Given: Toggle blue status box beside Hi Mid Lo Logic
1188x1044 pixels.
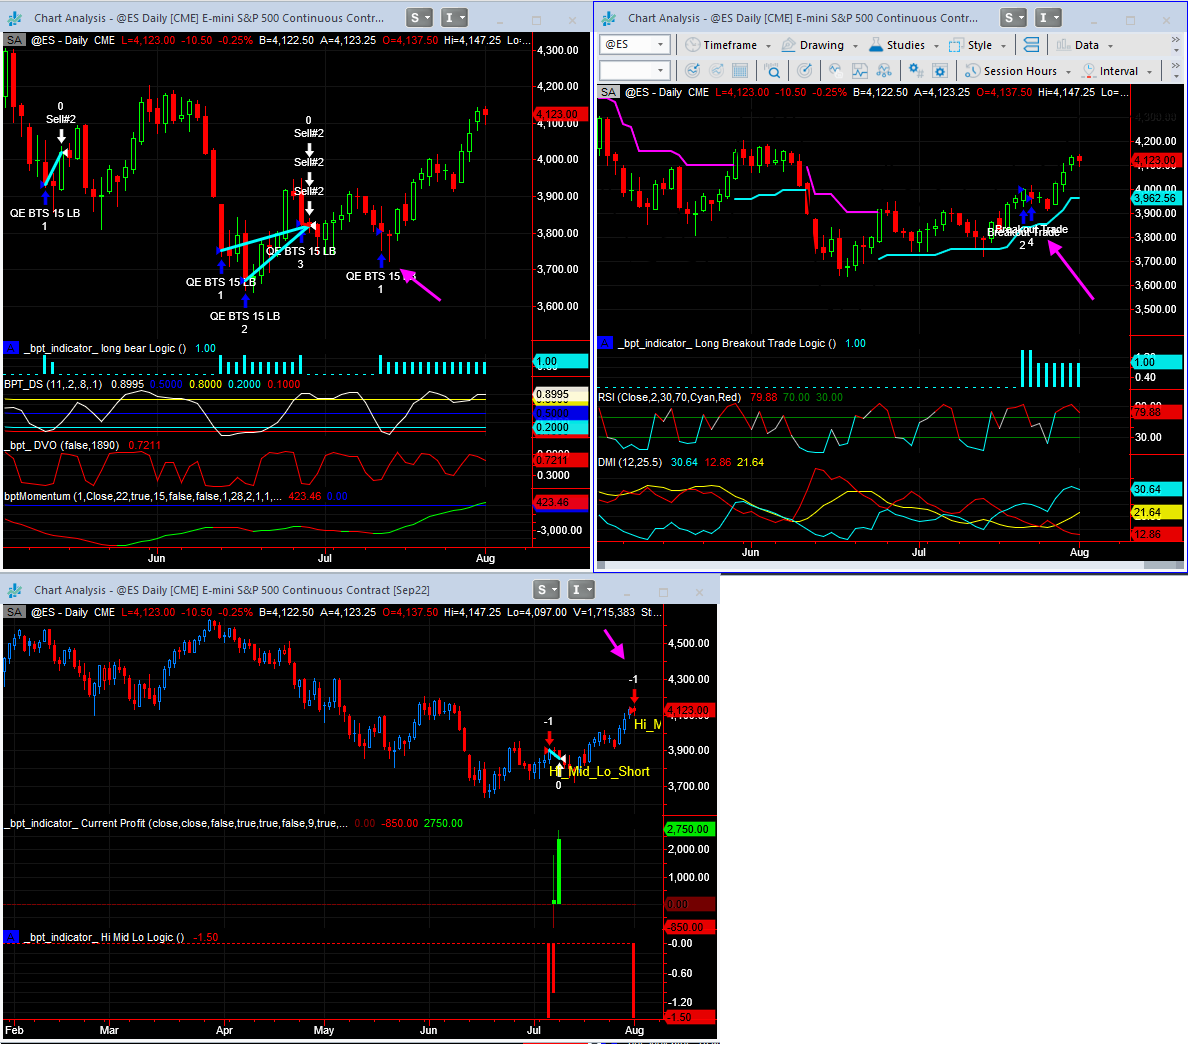Looking at the screenshot, I should (11, 937).
